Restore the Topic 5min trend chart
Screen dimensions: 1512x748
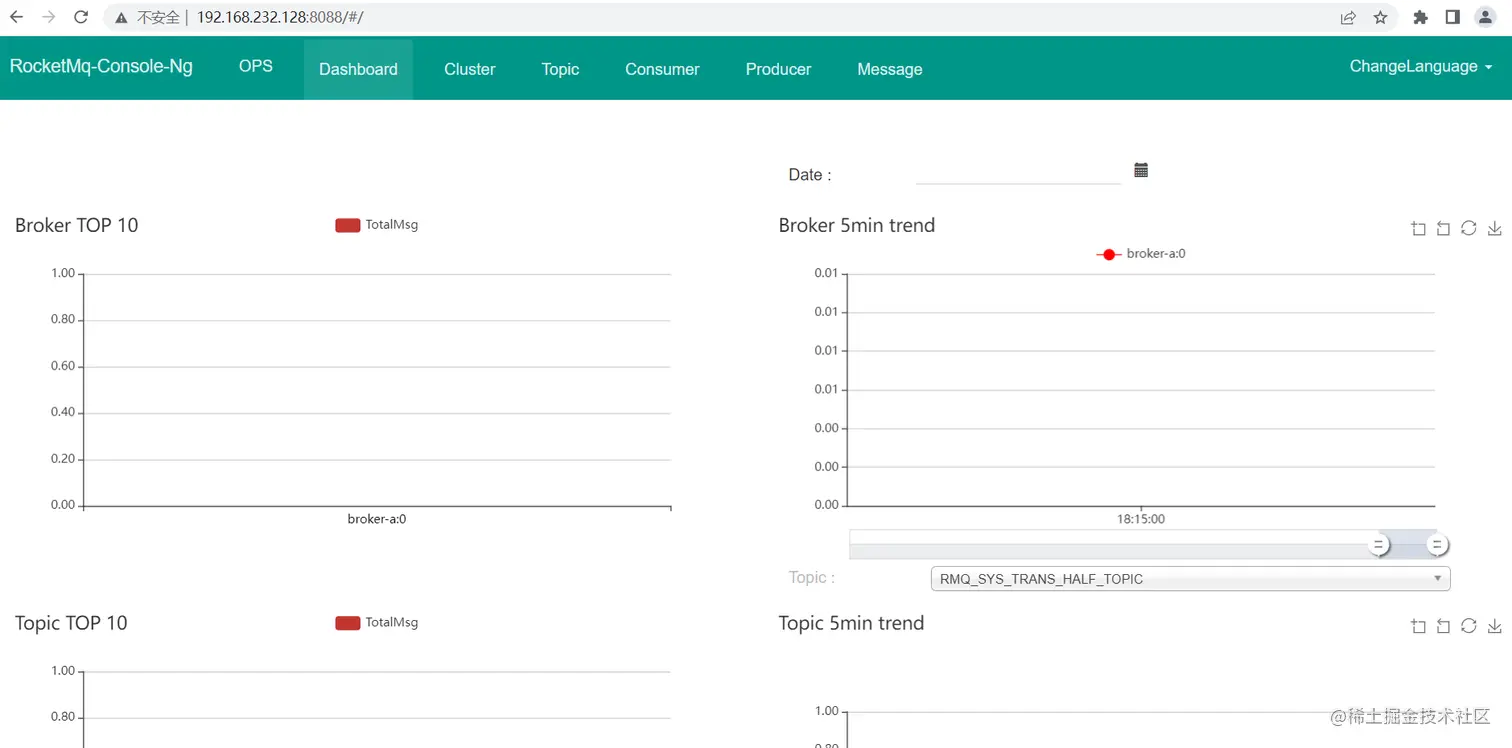(x=1468, y=625)
